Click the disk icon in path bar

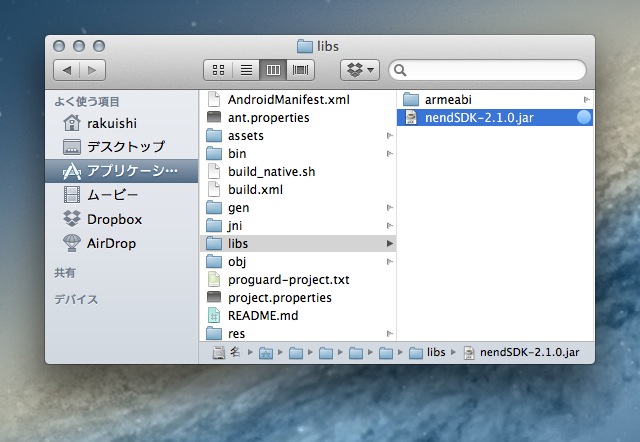(x=219, y=353)
